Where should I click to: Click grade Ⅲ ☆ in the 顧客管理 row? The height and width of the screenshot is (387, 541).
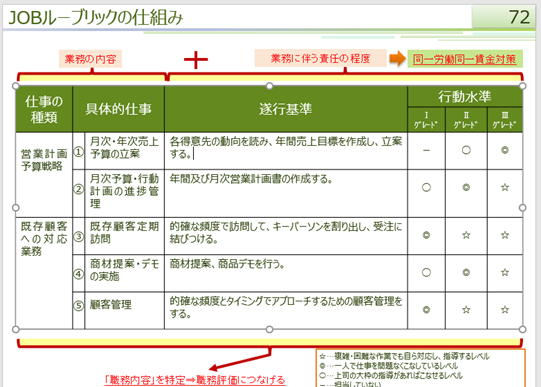[505, 310]
